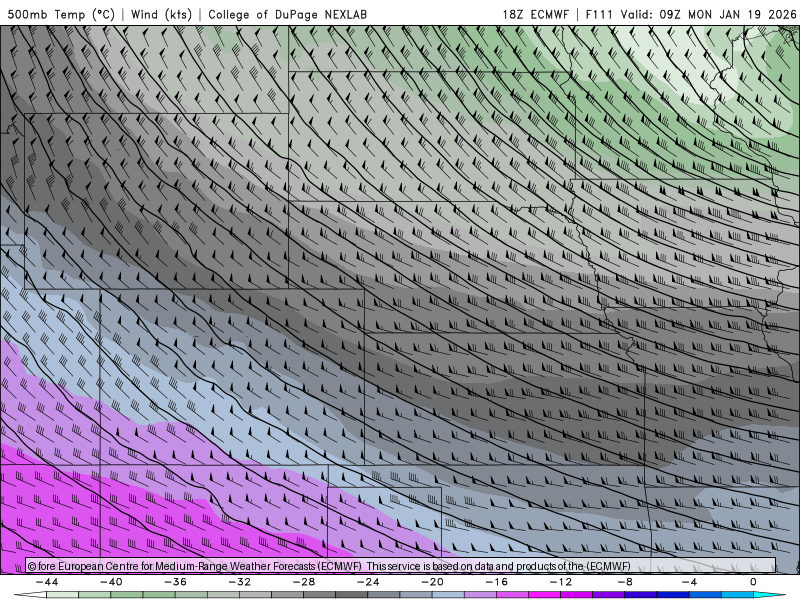The width and height of the screenshot is (800, 600).
Task: Click the -20 legend label
Action: point(432,582)
